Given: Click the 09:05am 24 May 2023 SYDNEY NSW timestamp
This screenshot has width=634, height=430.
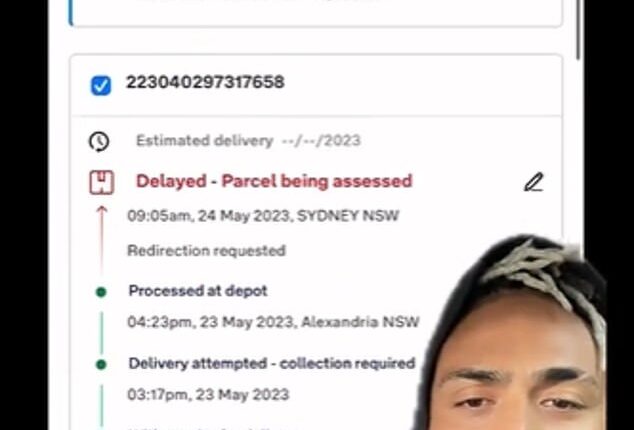Looking at the screenshot, I should click(263, 216).
